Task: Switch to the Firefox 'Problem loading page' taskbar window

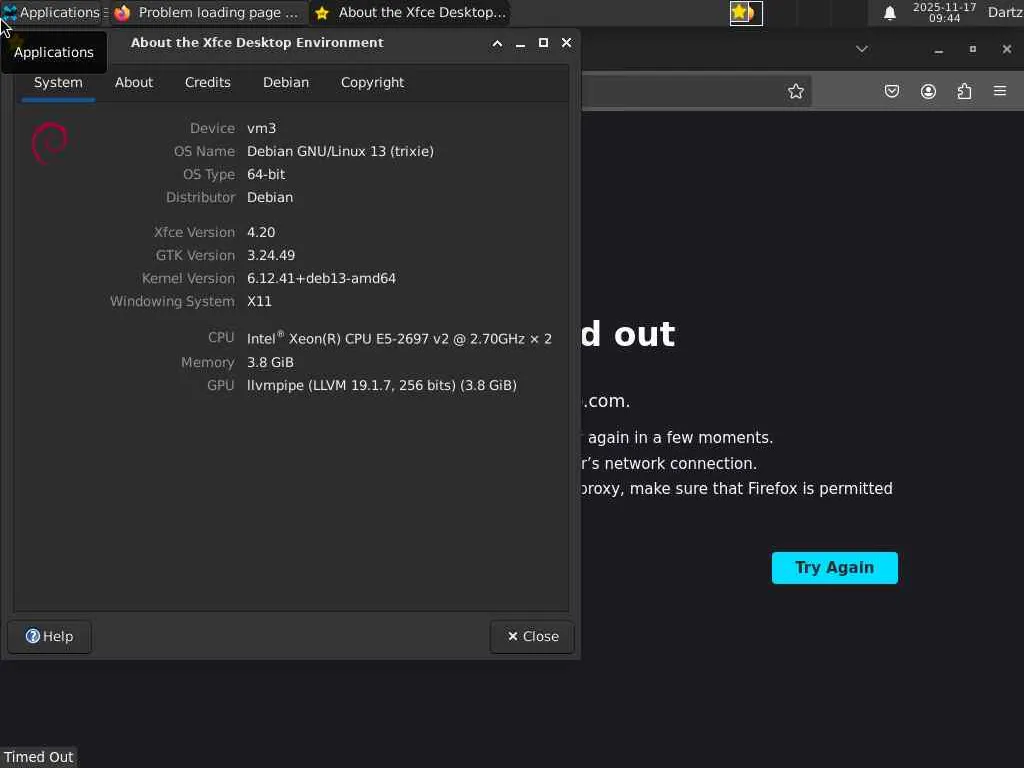Action: pos(207,12)
